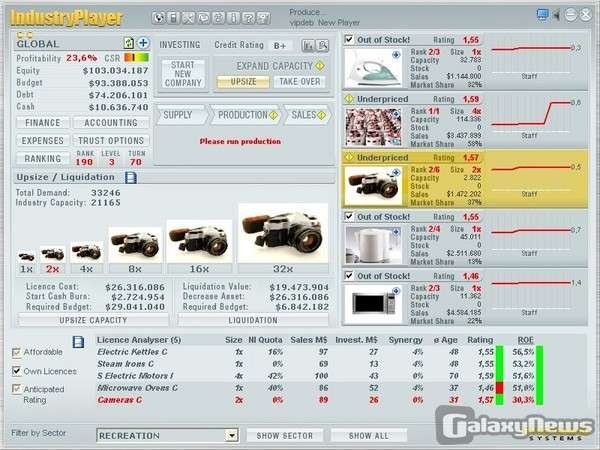Open the RANKING button
600x450 pixels.
click(43, 158)
